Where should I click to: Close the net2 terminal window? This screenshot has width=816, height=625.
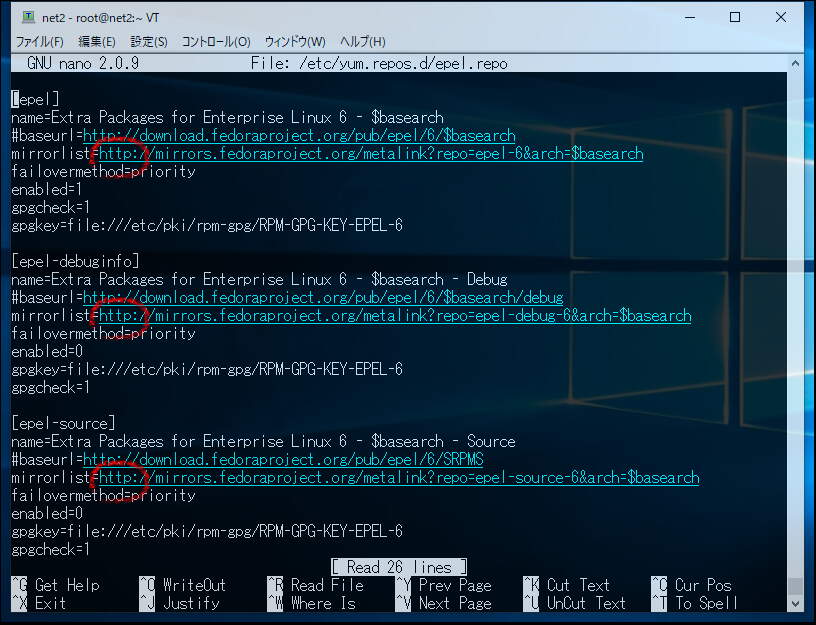click(x=781, y=17)
